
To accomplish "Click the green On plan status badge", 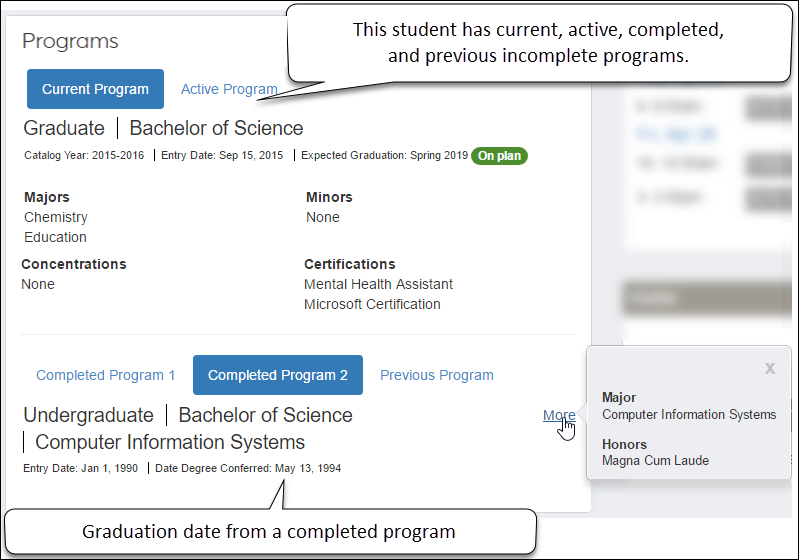I will point(500,156).
